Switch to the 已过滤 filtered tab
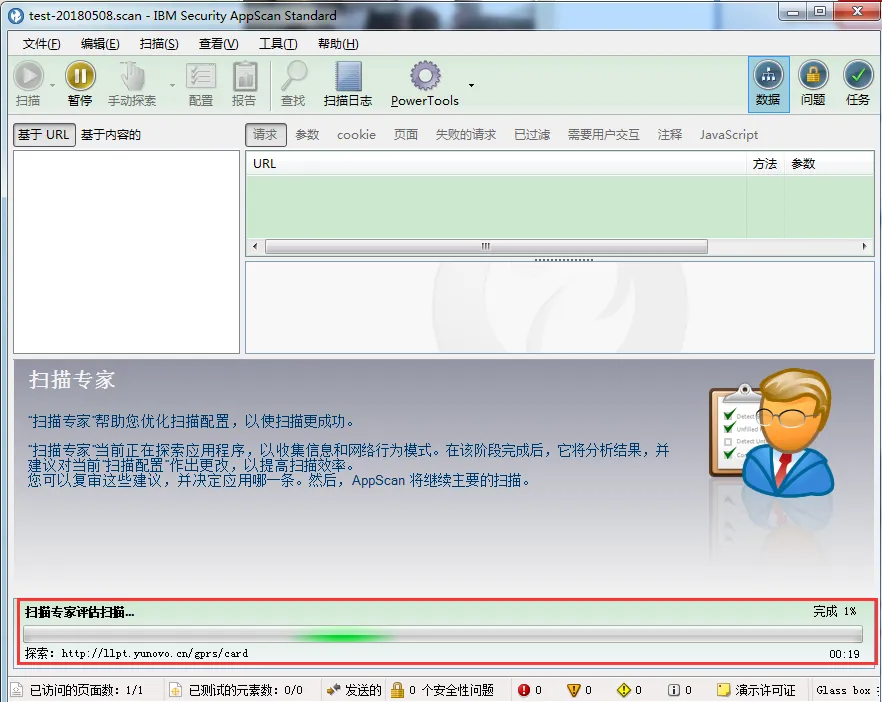Image resolution: width=882 pixels, height=702 pixels. (x=532, y=135)
